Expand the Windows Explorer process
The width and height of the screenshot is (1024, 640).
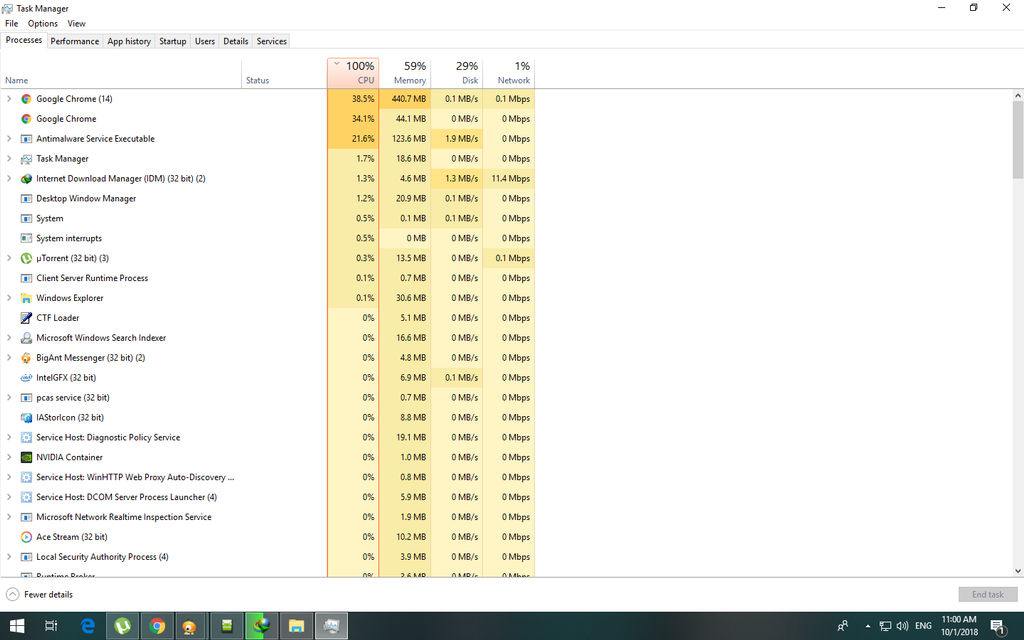9,298
